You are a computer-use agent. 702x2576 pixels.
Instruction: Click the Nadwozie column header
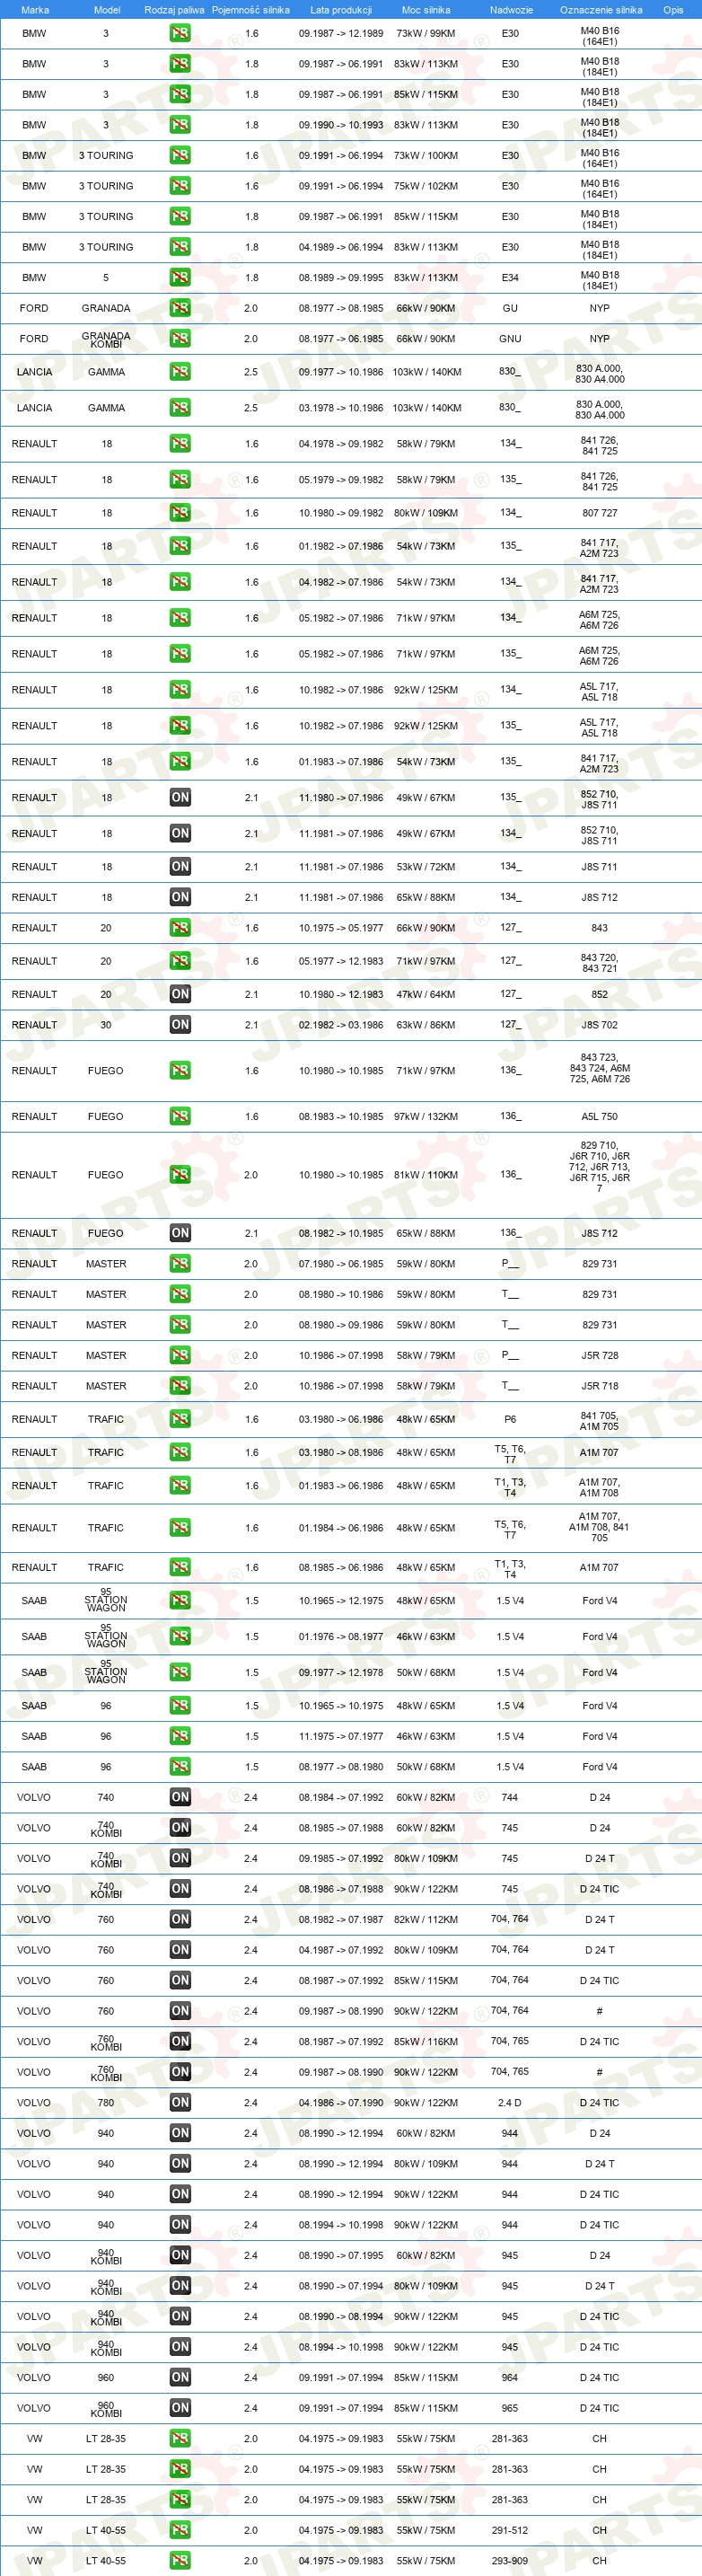(511, 10)
